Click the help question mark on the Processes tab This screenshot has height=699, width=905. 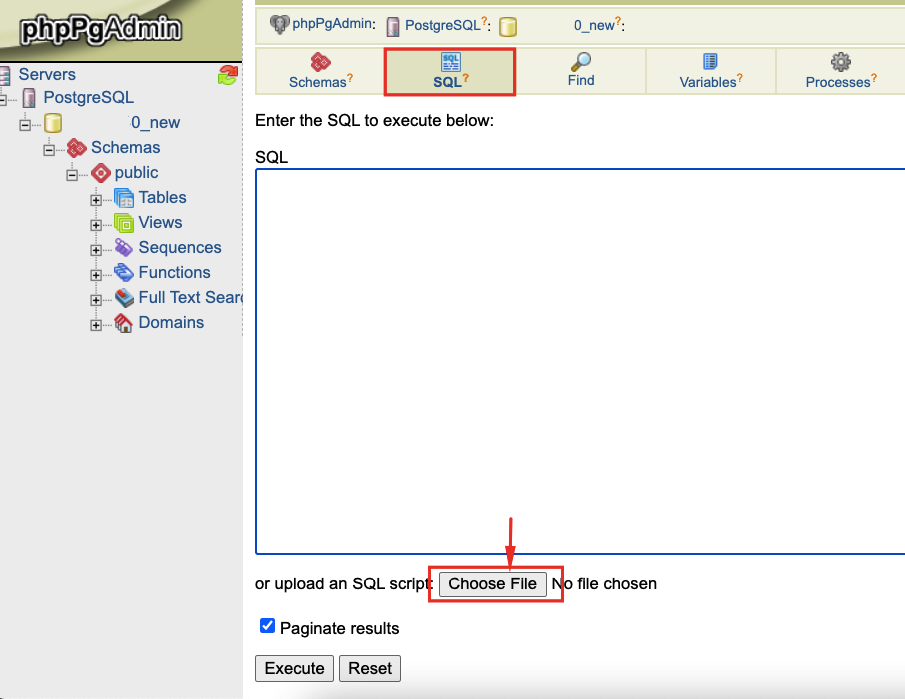pyautogui.click(x=874, y=77)
